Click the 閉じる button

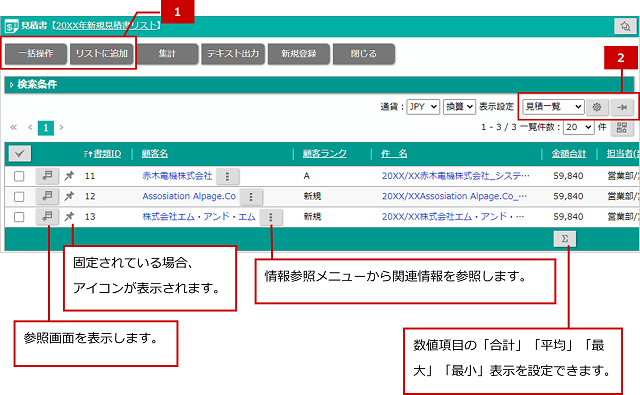(x=364, y=53)
